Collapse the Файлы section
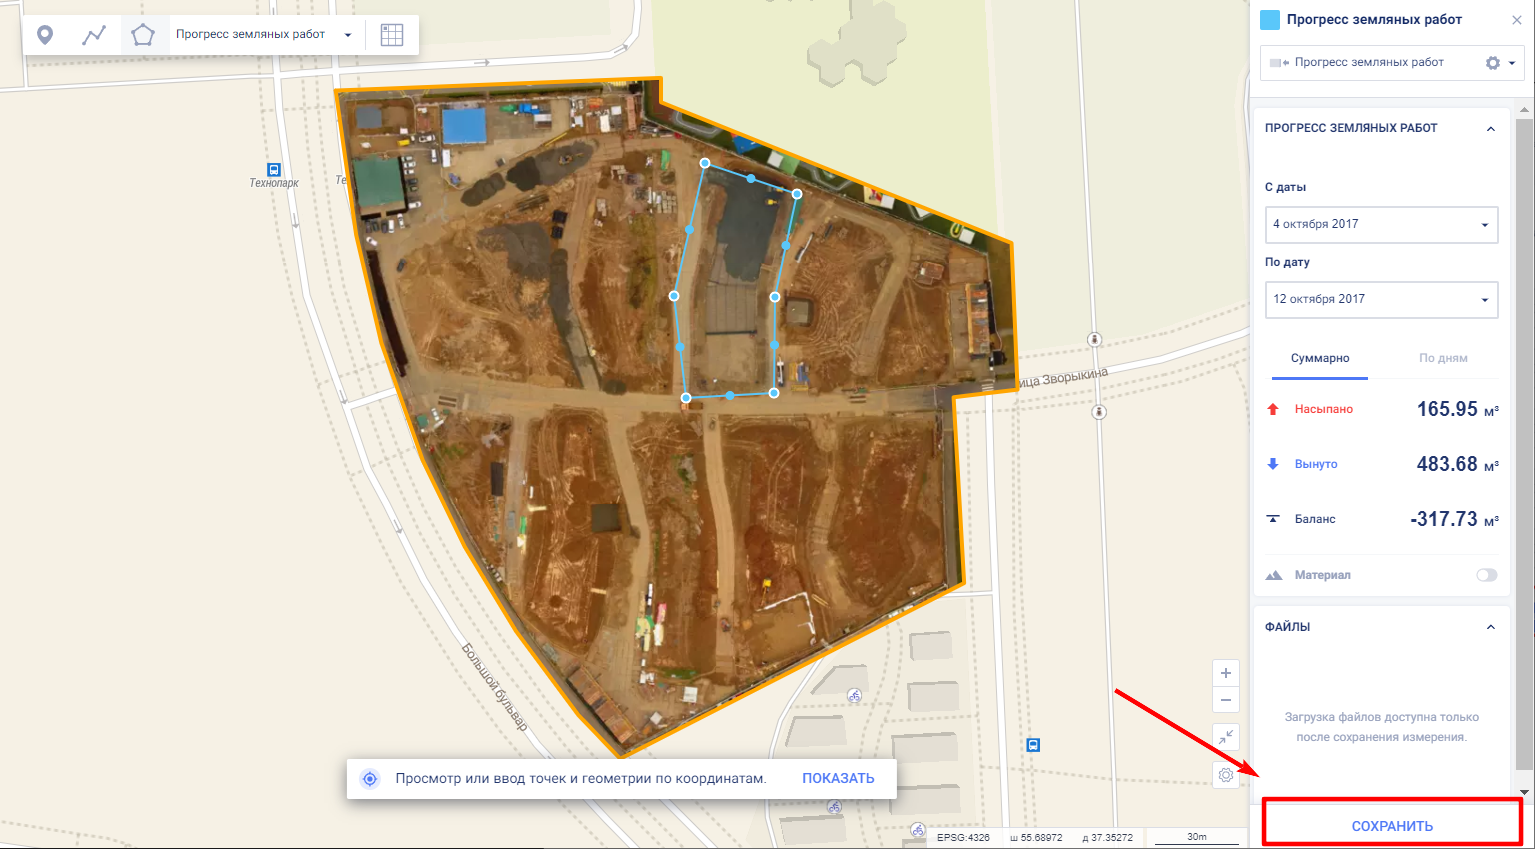 [x=1491, y=627]
